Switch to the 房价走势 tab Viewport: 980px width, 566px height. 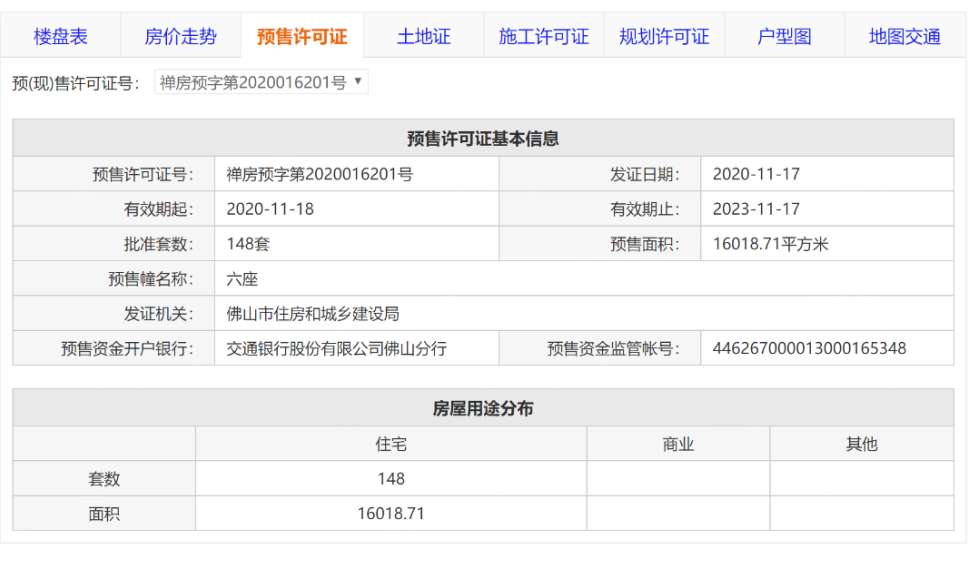point(181,36)
